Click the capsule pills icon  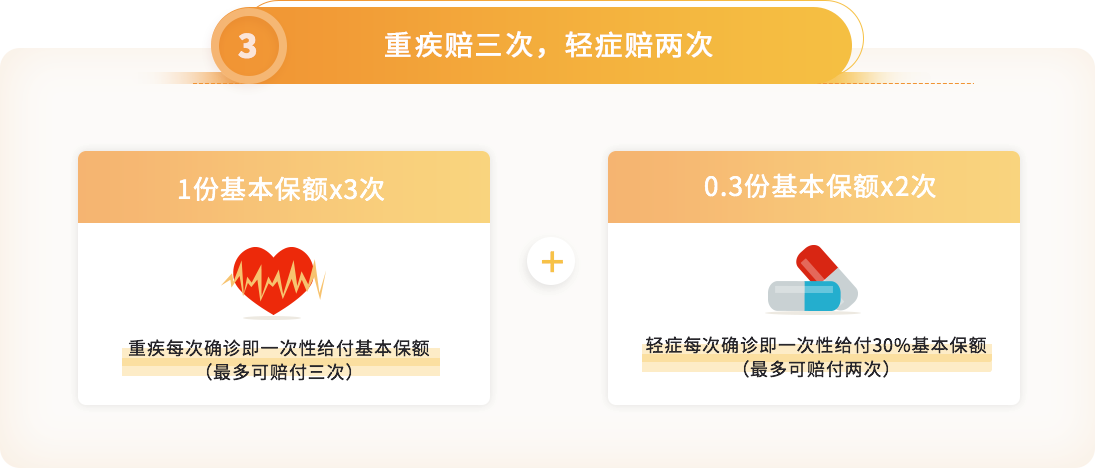click(813, 279)
